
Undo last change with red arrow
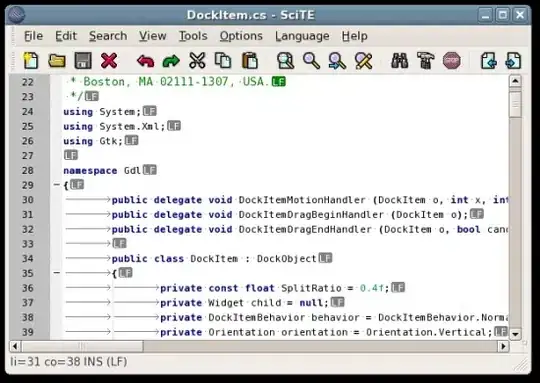[145, 61]
